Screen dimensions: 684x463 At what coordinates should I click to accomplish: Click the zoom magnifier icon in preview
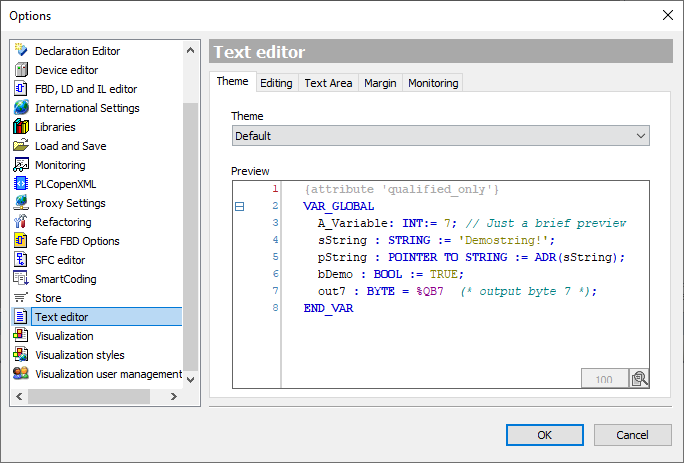pyautogui.click(x=638, y=378)
